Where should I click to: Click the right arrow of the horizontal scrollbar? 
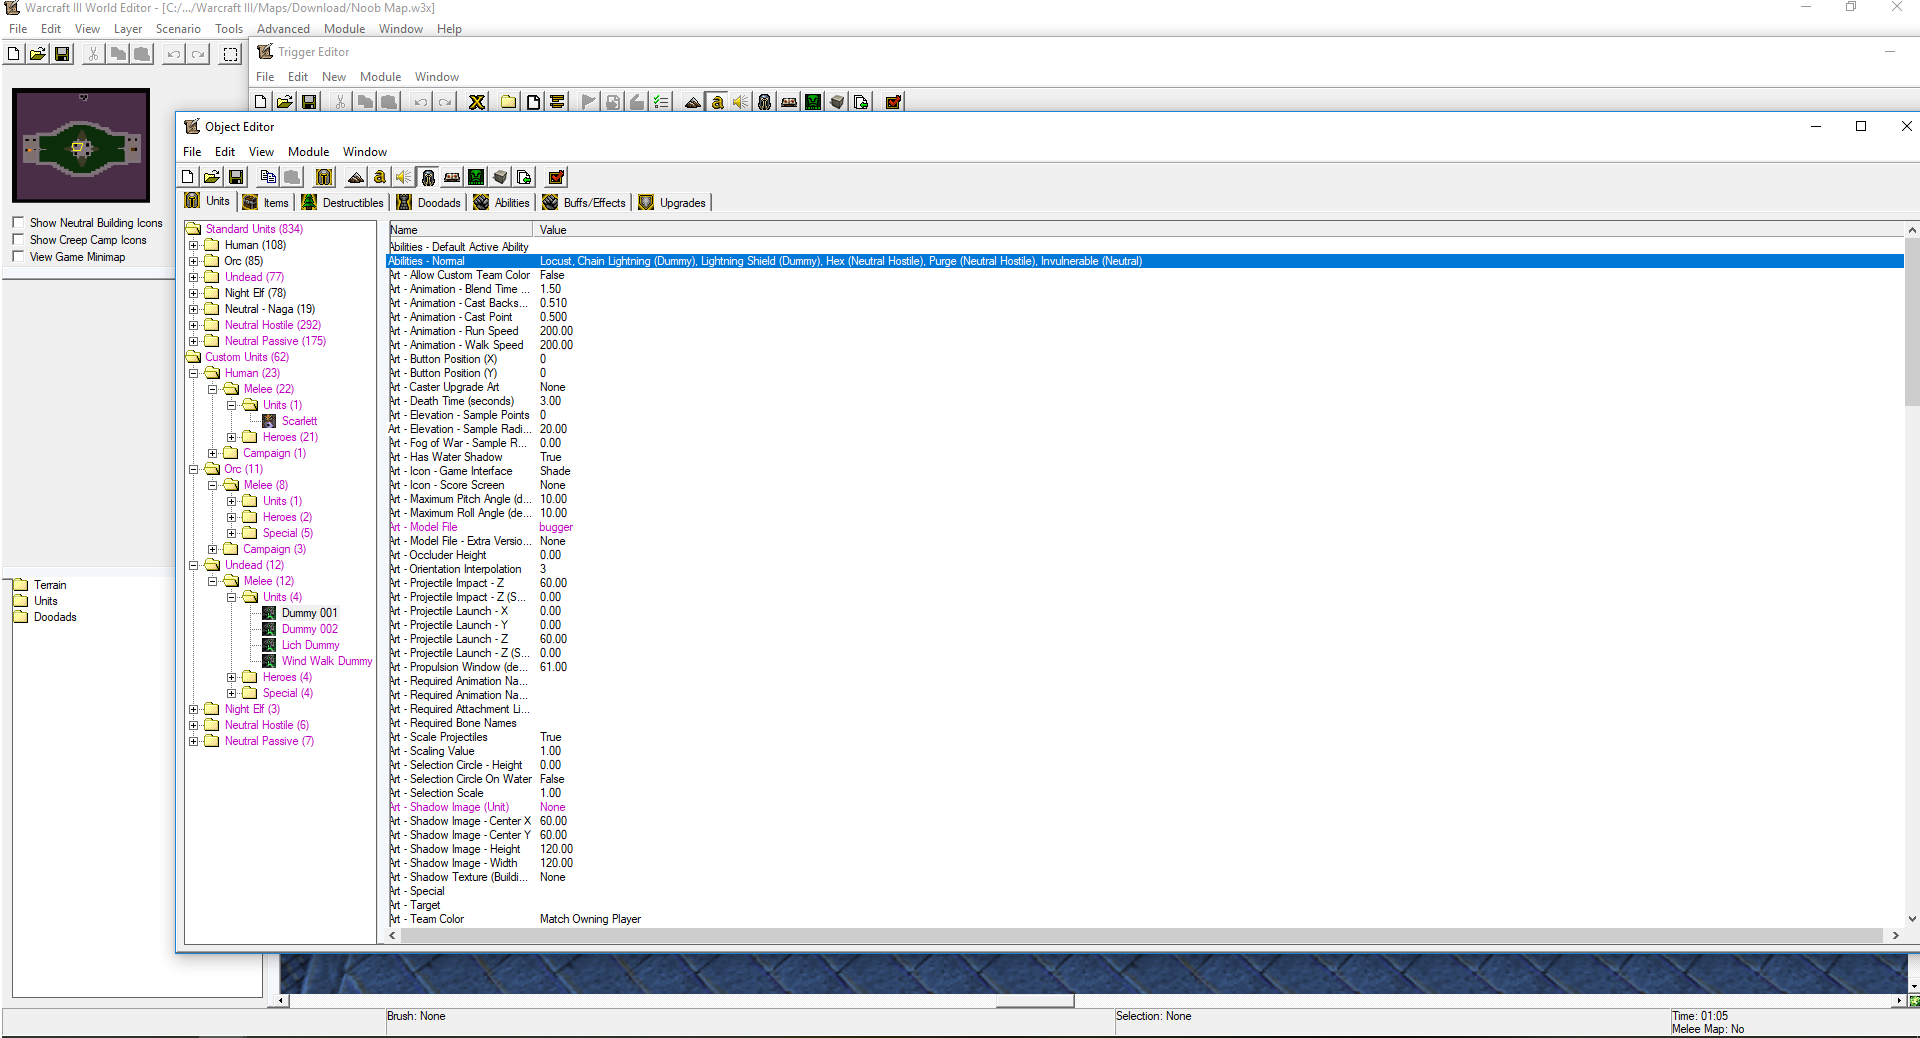point(1895,936)
